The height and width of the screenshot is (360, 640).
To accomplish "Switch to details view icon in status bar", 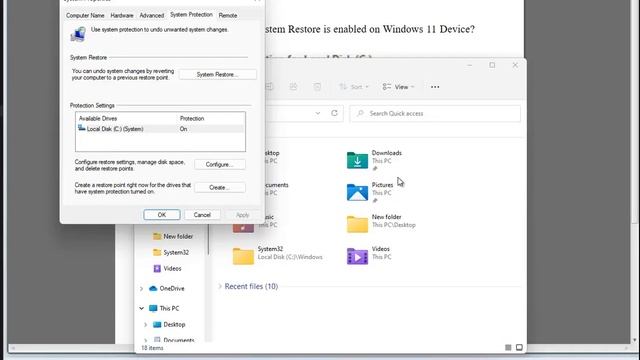I will 508,347.
